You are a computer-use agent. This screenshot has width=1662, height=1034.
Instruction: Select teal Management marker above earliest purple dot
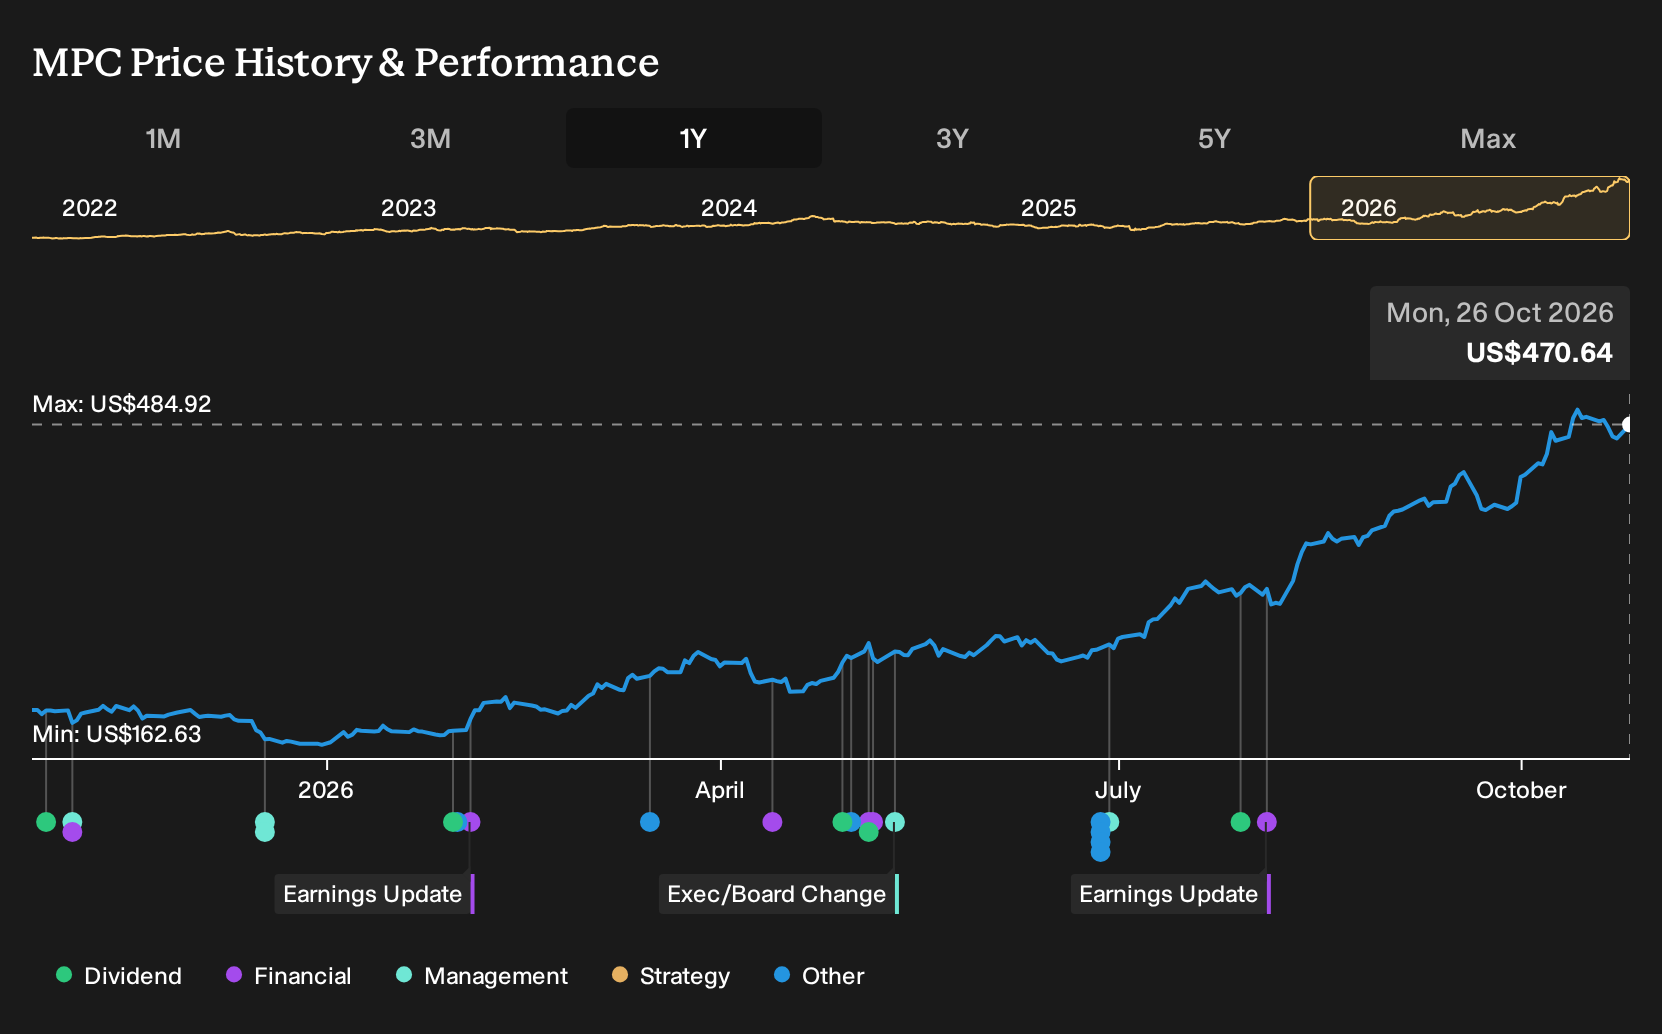(x=72, y=820)
